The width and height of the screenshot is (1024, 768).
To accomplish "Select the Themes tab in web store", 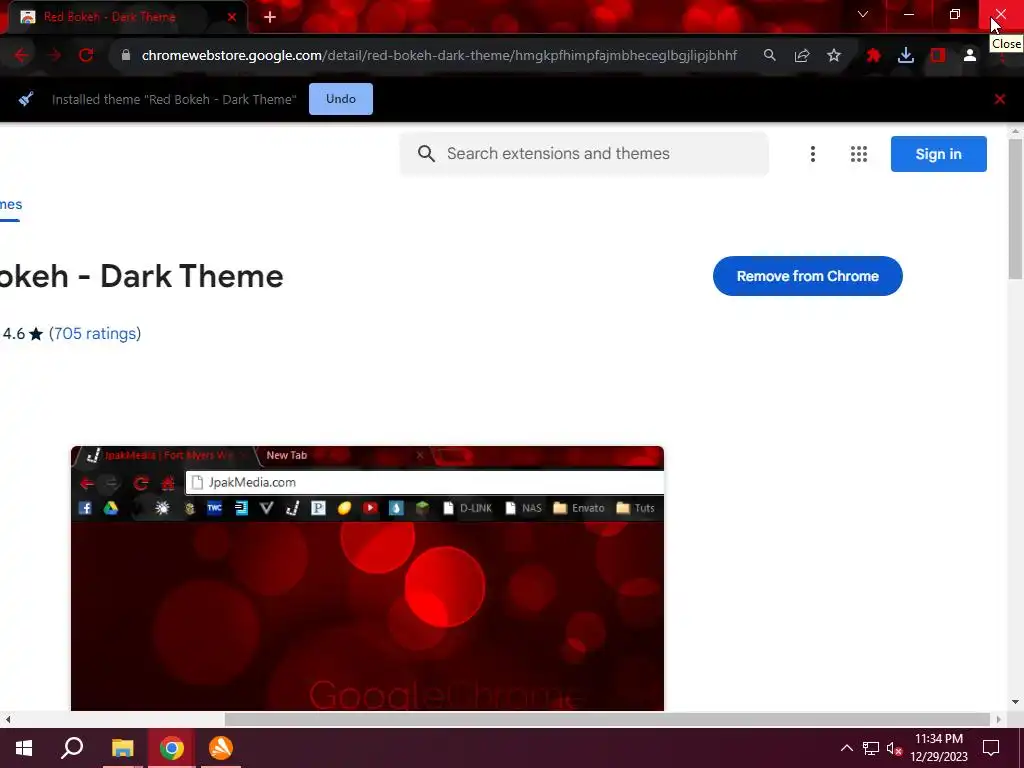I will (x=10, y=205).
